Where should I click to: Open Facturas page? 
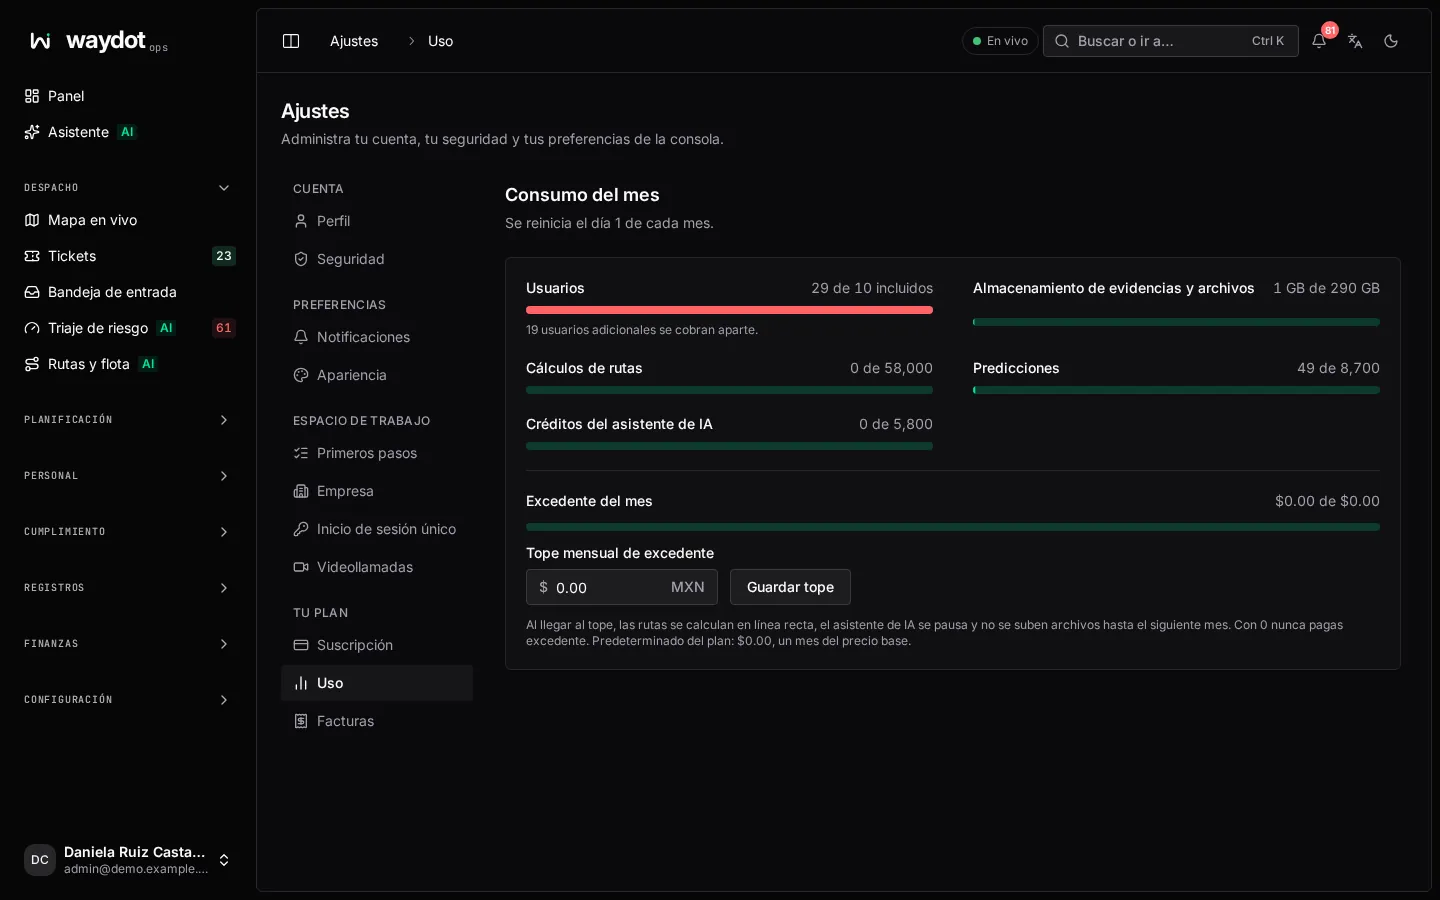(x=377, y=721)
